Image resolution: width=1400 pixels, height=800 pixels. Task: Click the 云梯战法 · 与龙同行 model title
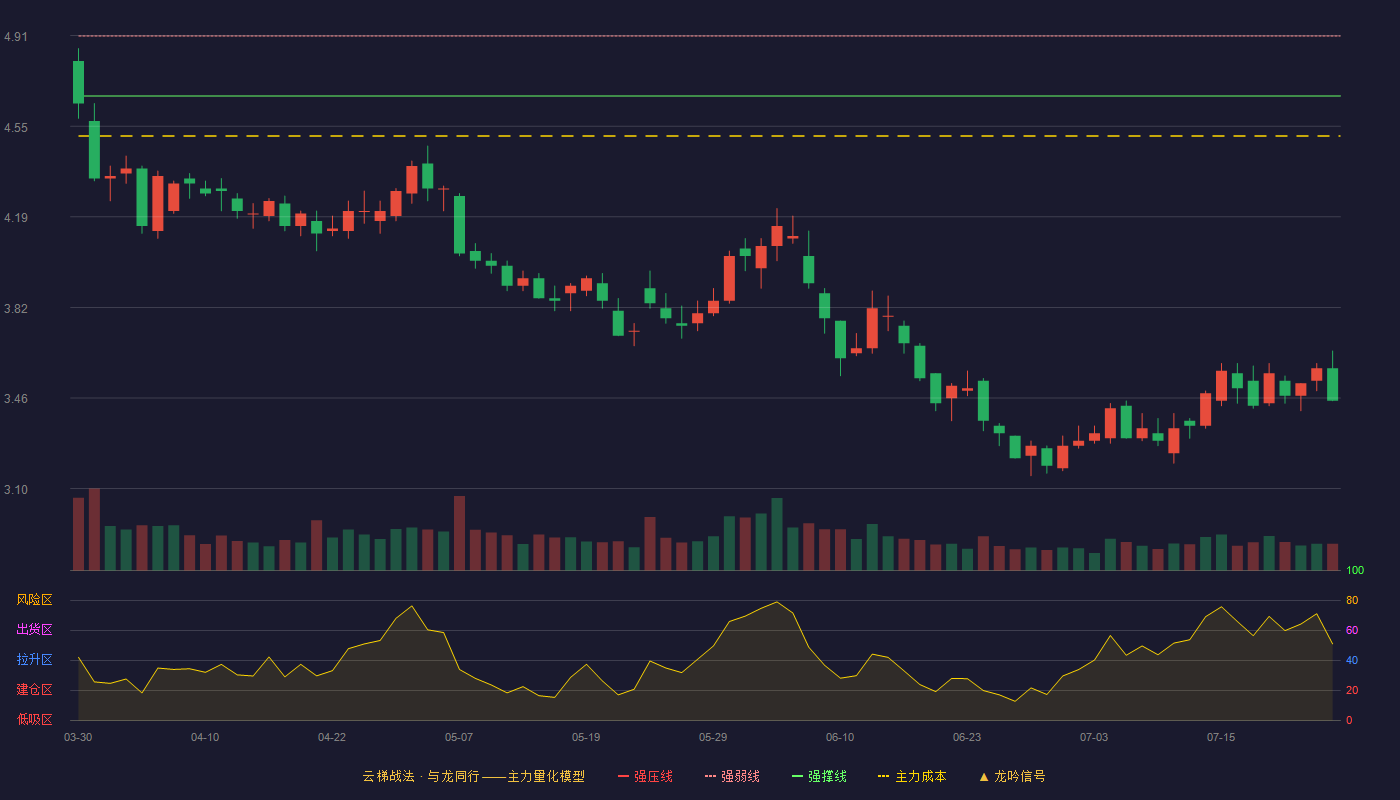tap(474, 776)
